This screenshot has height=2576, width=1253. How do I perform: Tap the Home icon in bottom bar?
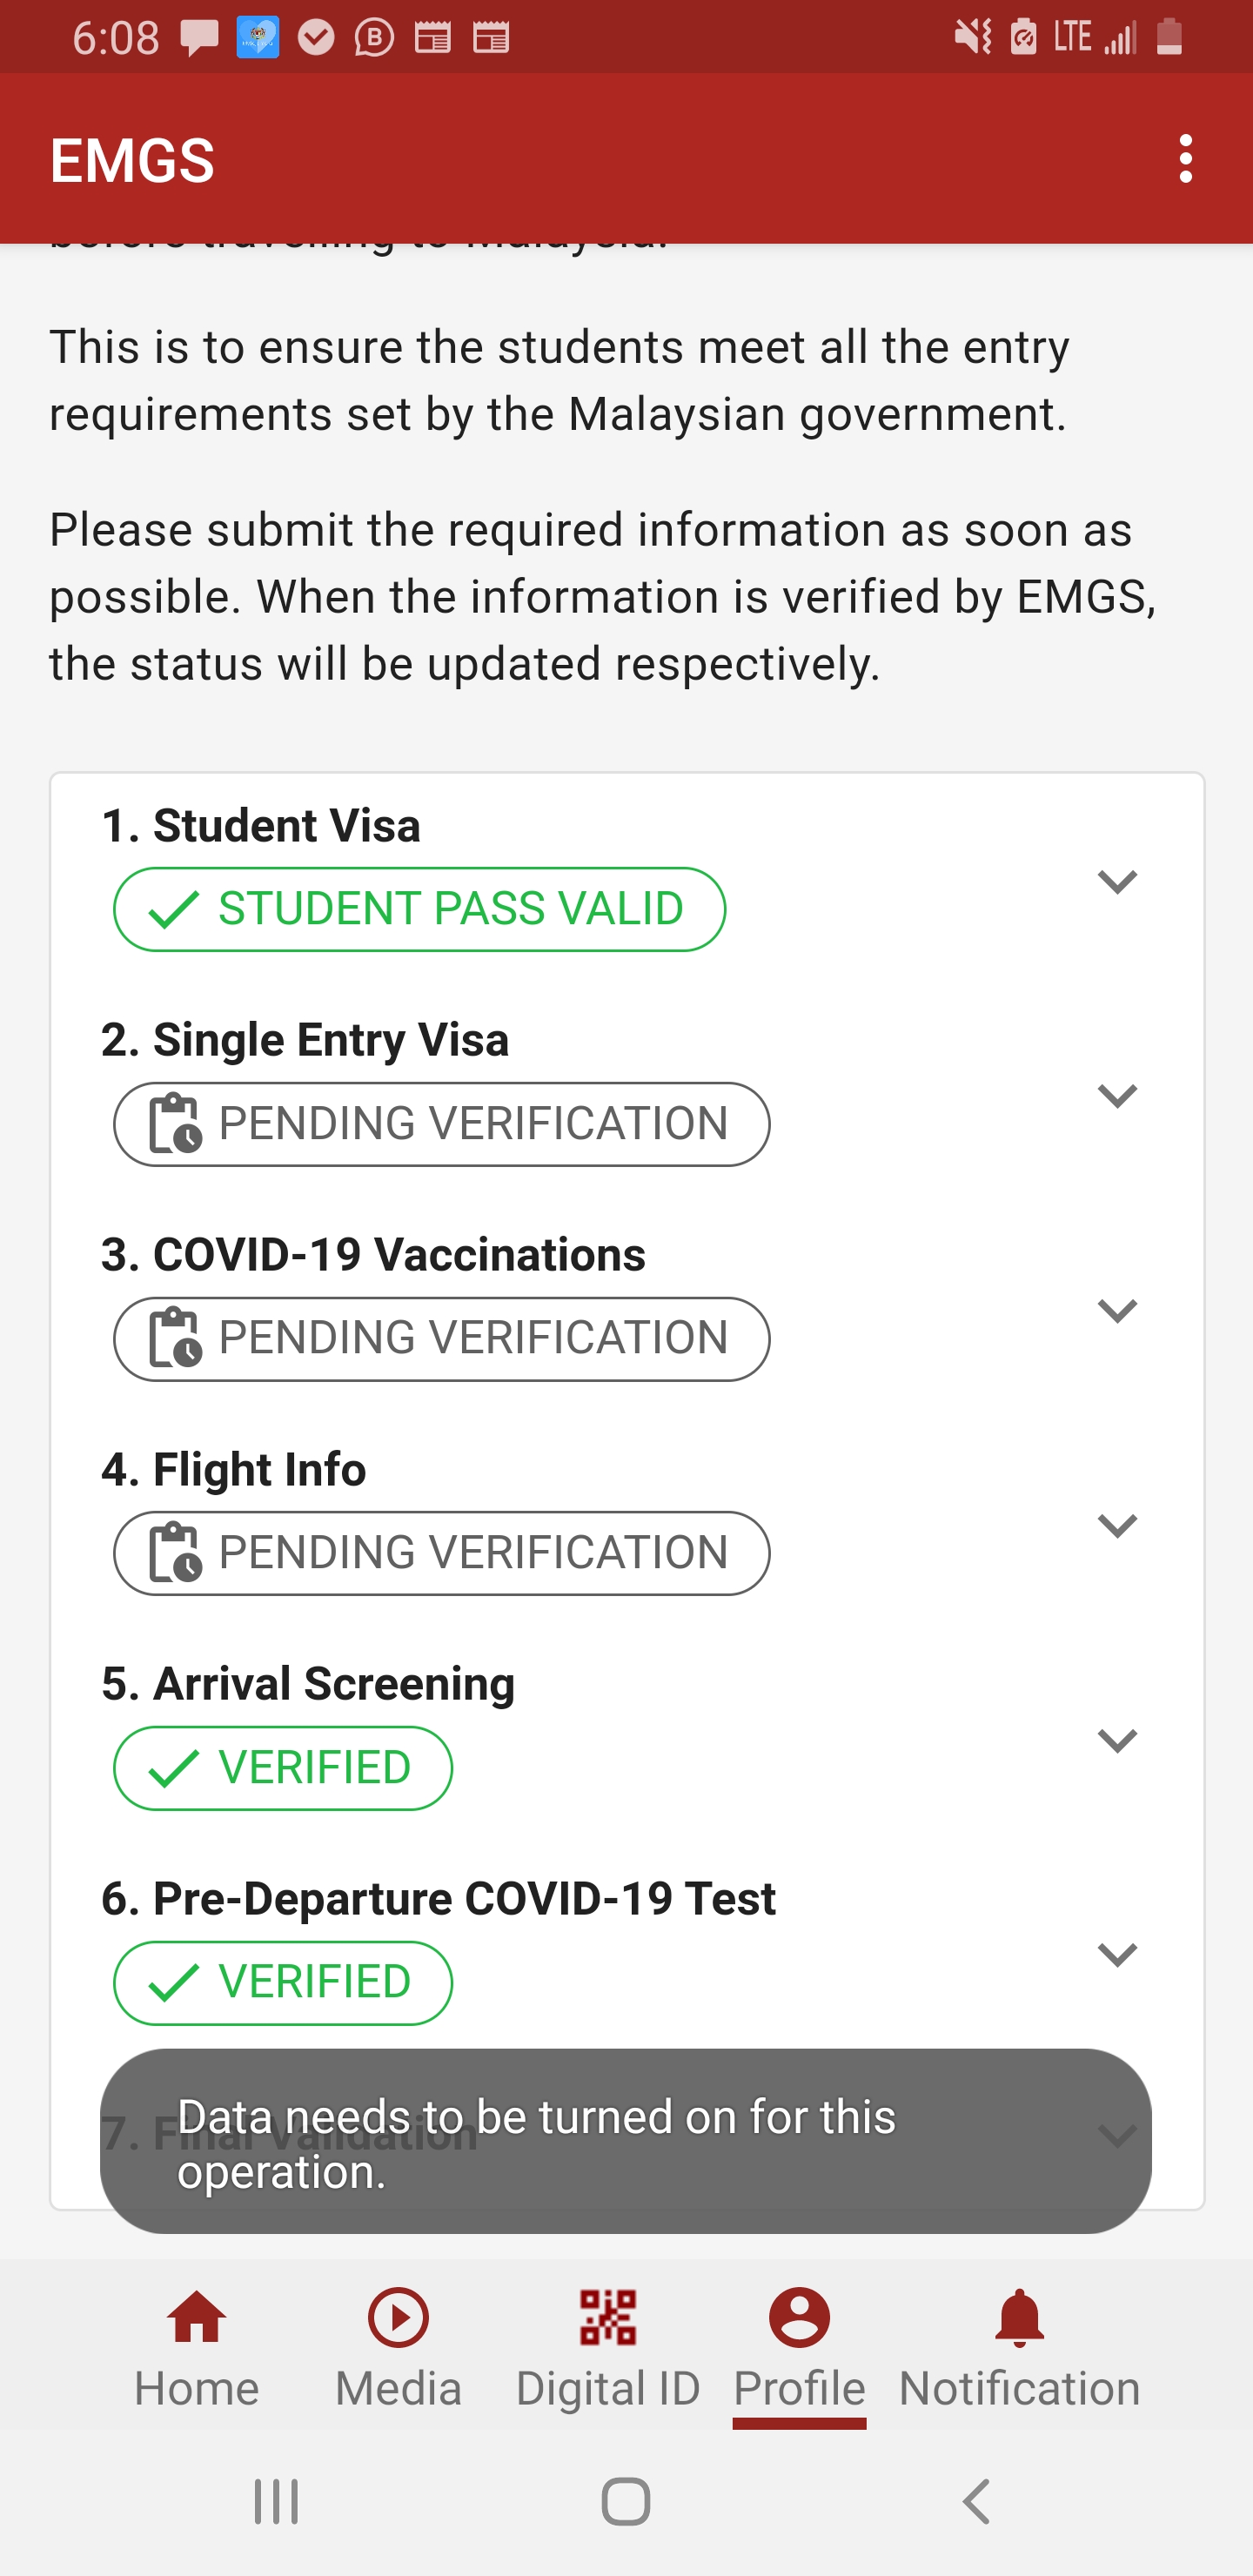pyautogui.click(x=197, y=2318)
